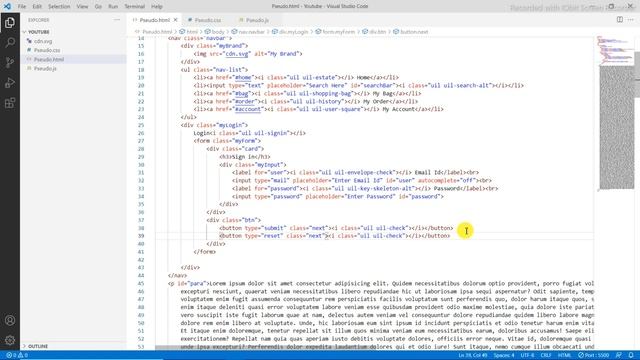Click the div.myLogin breadcrumb item
640x360 pixels.
[290, 32]
